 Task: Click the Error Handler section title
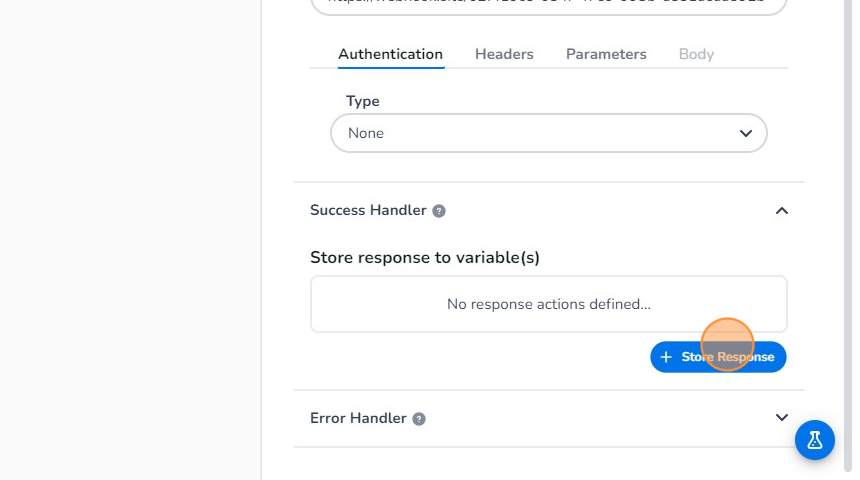(x=358, y=418)
